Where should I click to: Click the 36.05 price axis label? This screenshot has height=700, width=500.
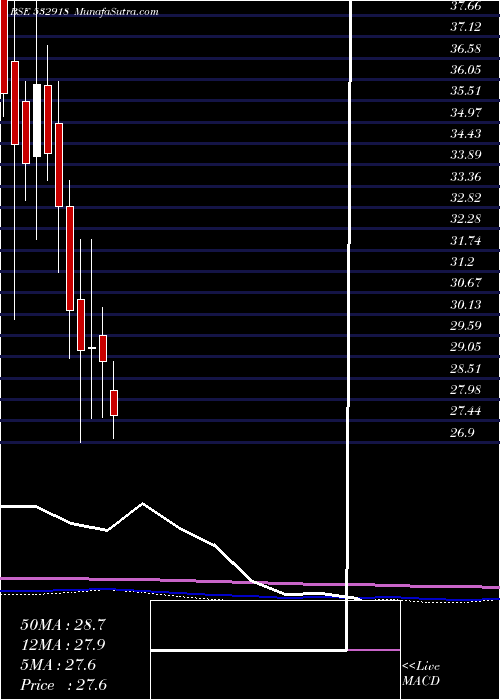click(x=465, y=70)
